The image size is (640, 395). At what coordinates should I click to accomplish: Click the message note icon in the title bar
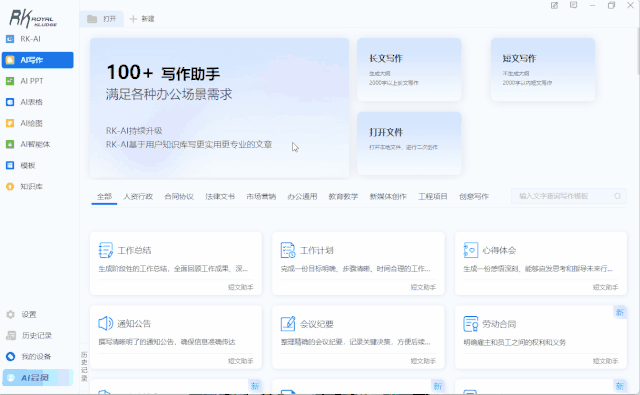[x=573, y=5]
